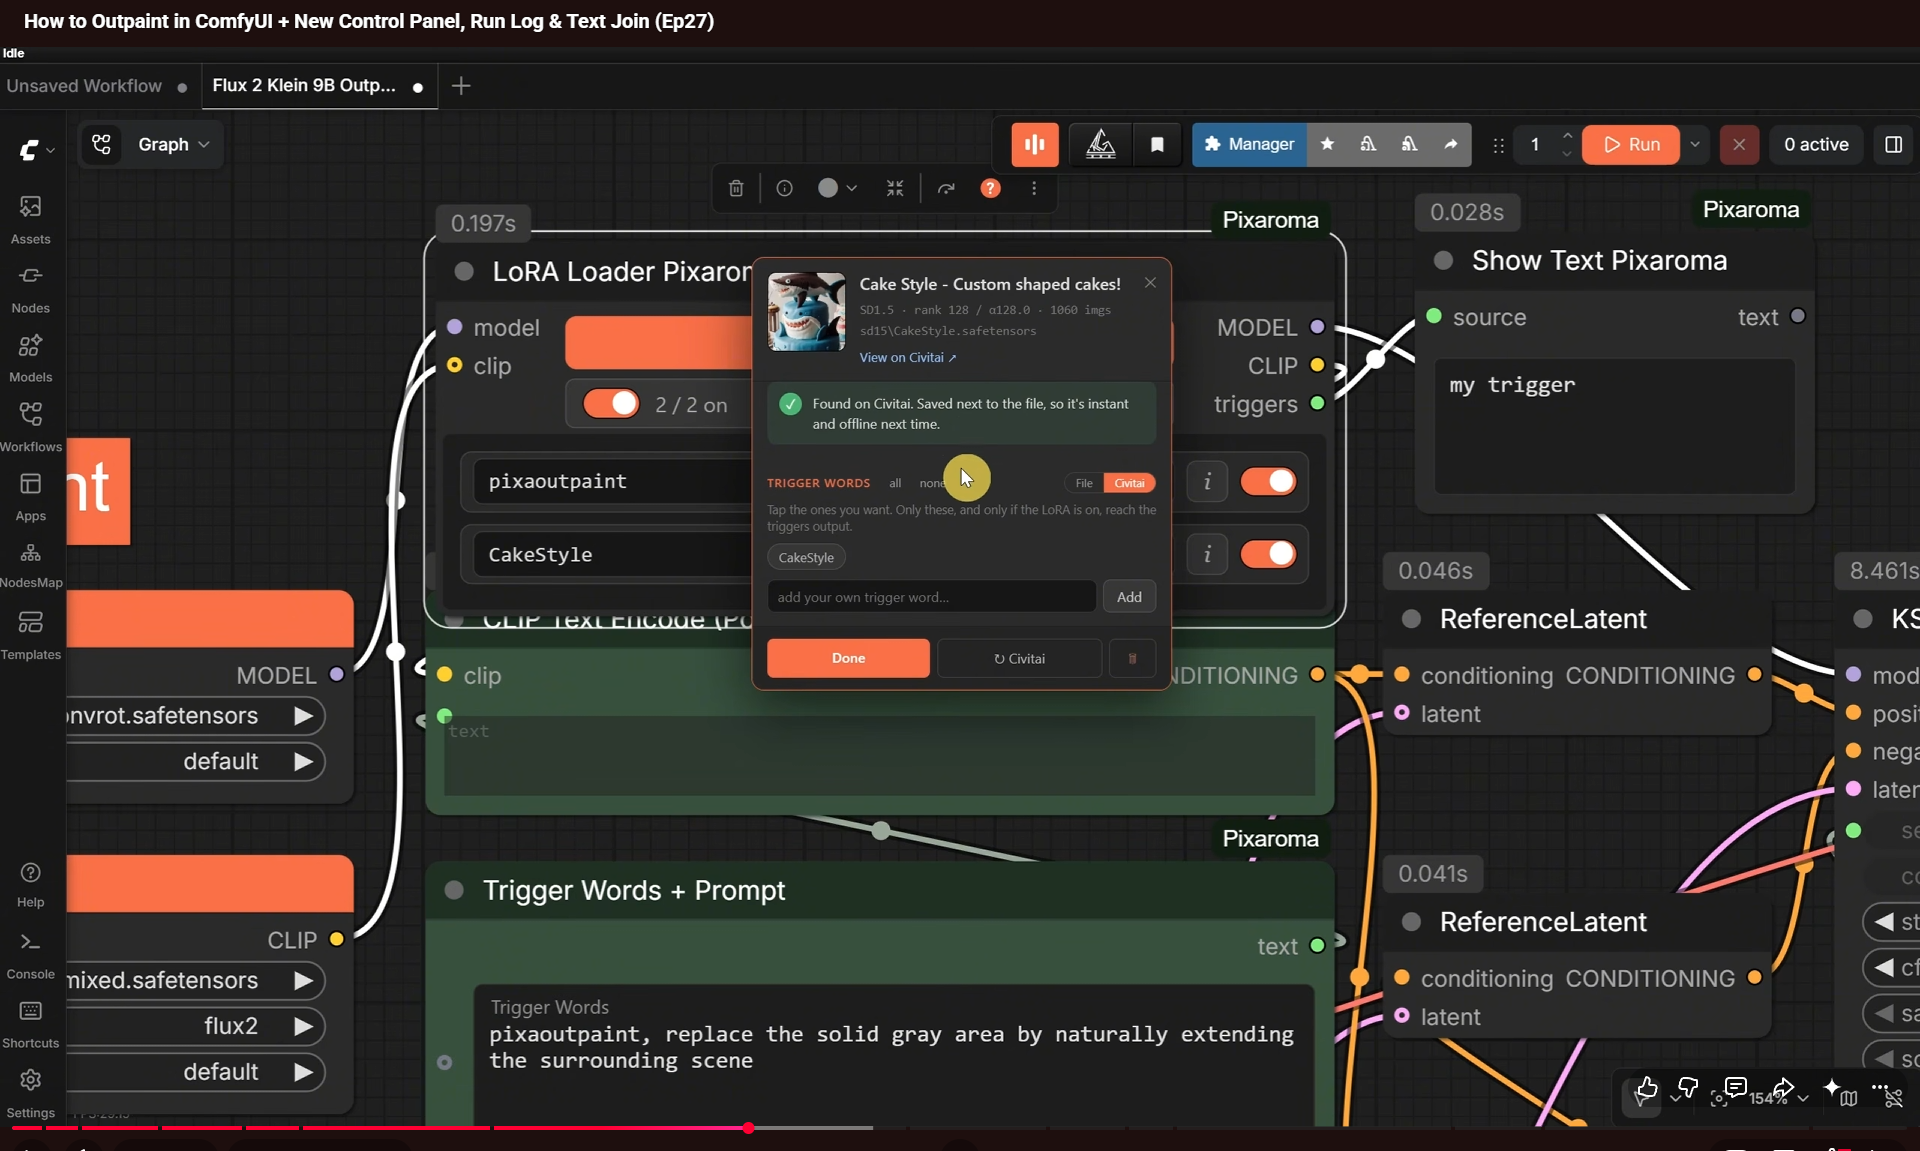Open the Run options dropdown arrow
The width and height of the screenshot is (1920, 1151).
1694,144
